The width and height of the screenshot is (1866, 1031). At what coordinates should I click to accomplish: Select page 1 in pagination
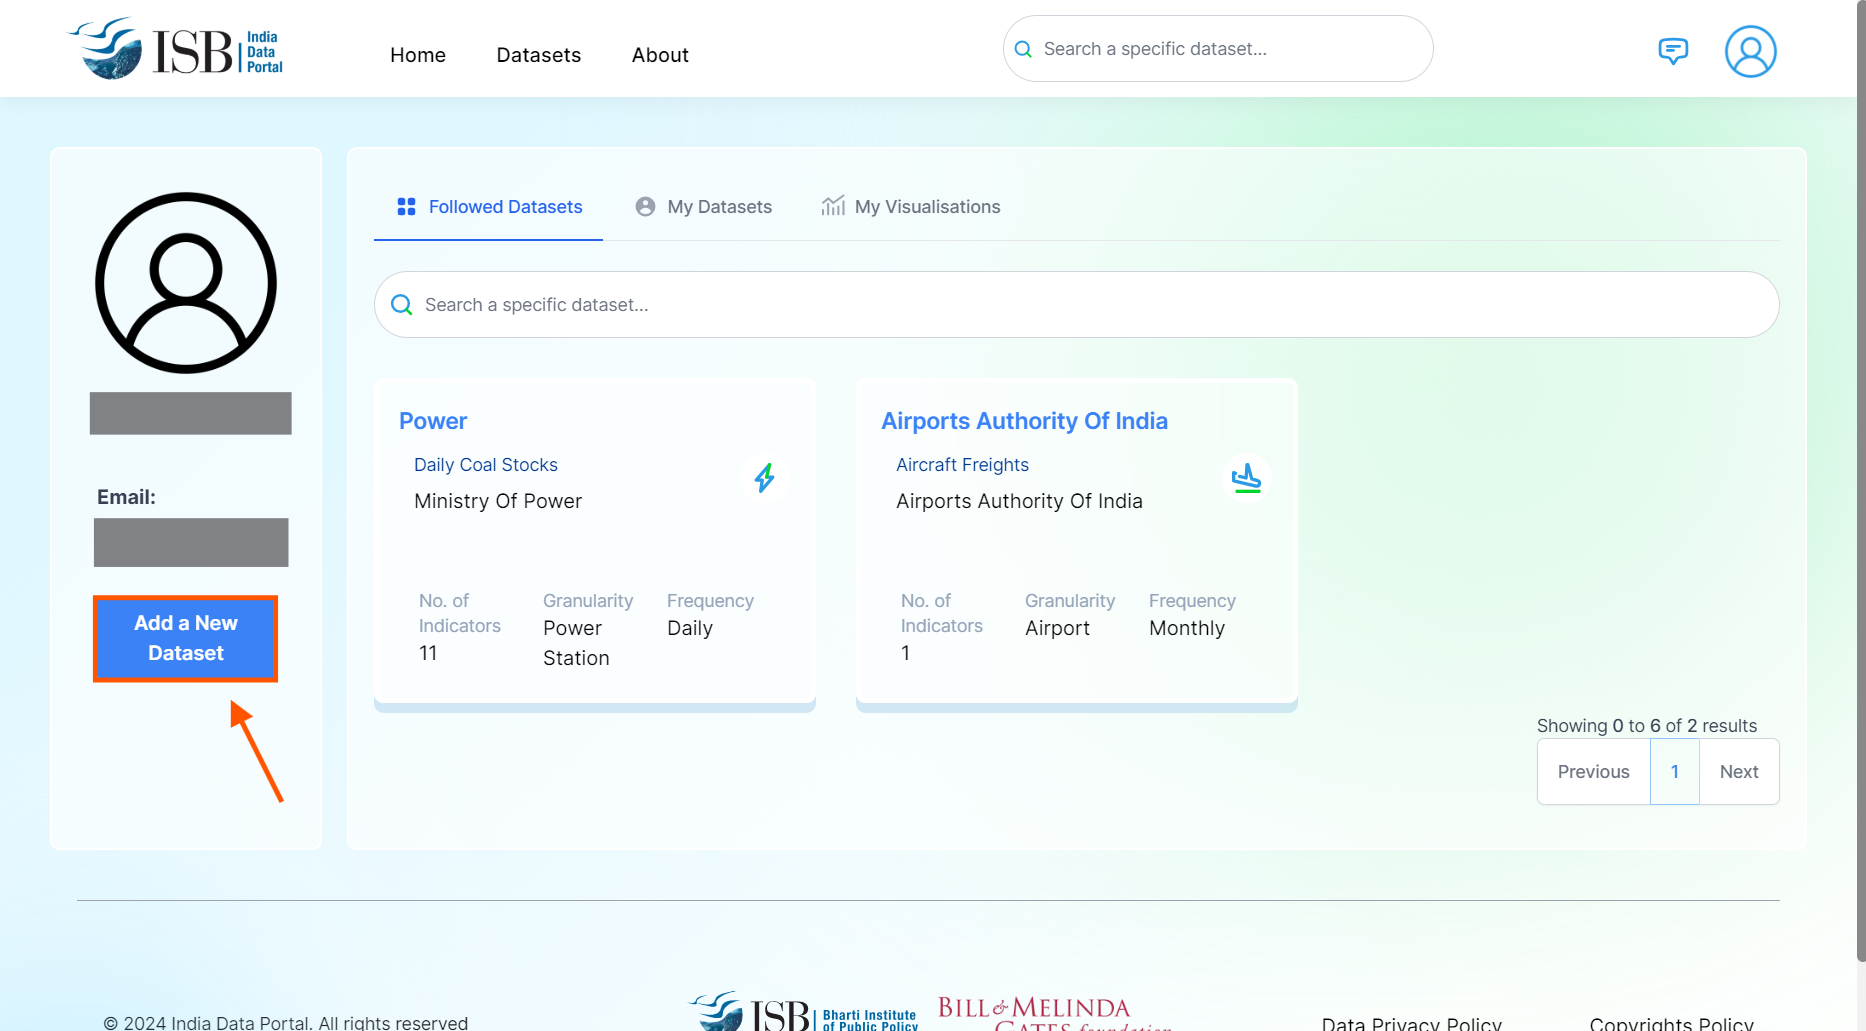pos(1674,772)
